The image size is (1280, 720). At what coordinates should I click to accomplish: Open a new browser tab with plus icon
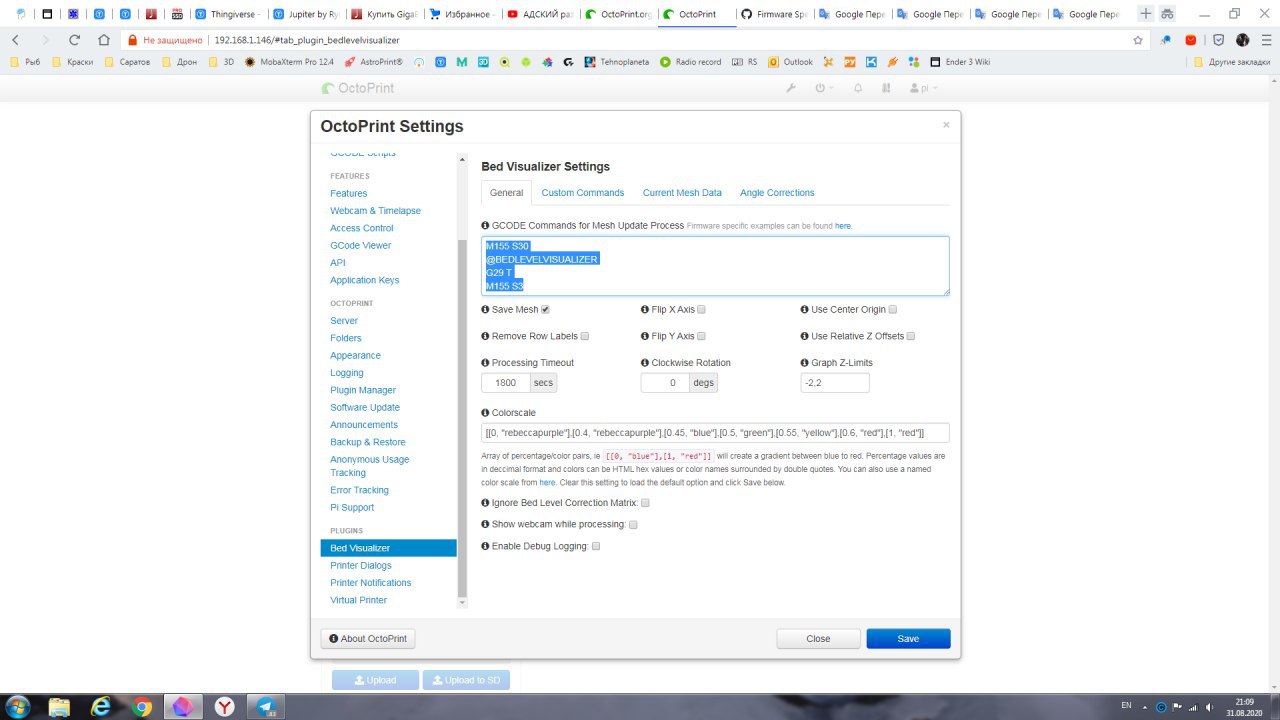point(1146,14)
